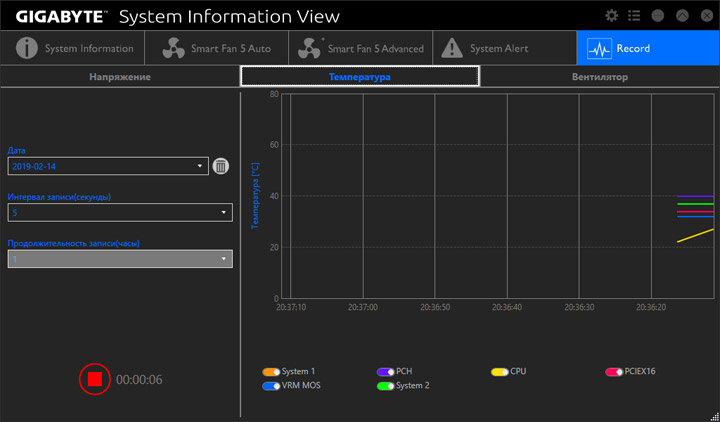
Task: Toggle System 1 temperature series
Action: pos(271,372)
